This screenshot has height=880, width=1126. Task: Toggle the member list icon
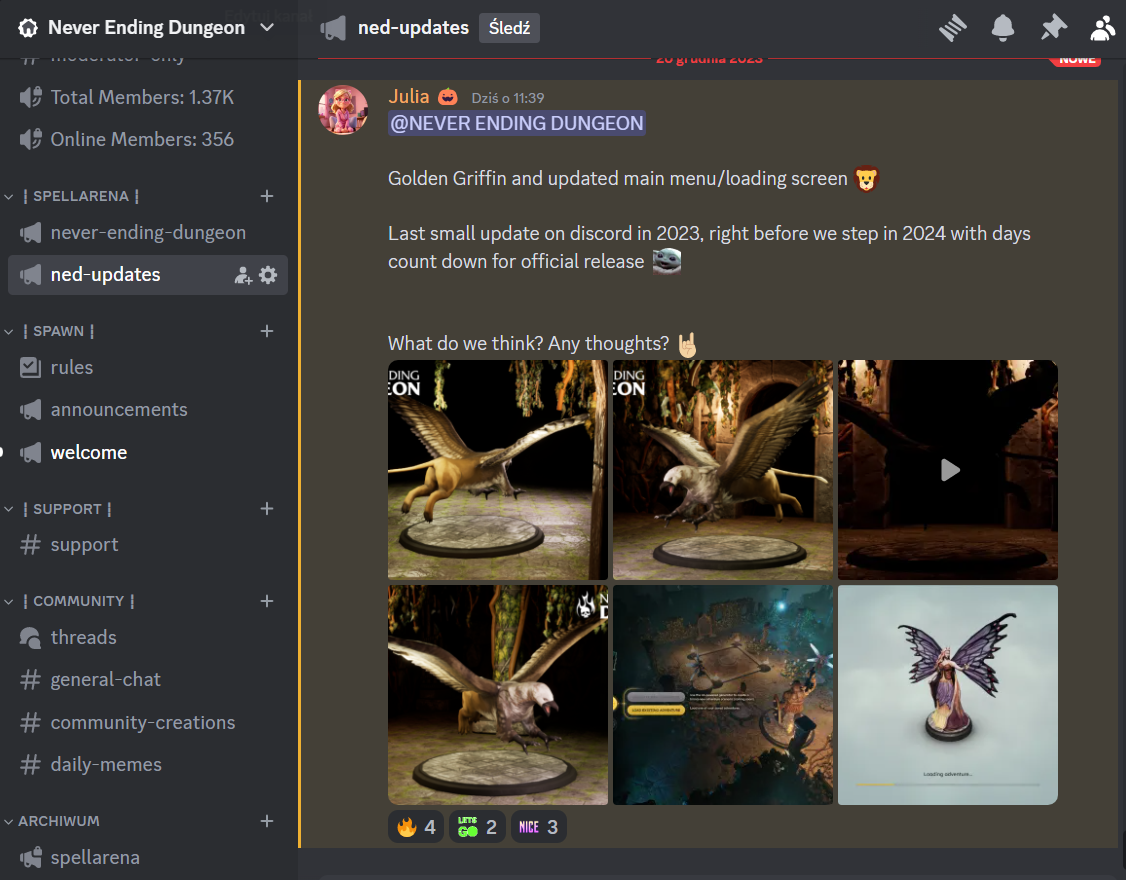1103,28
